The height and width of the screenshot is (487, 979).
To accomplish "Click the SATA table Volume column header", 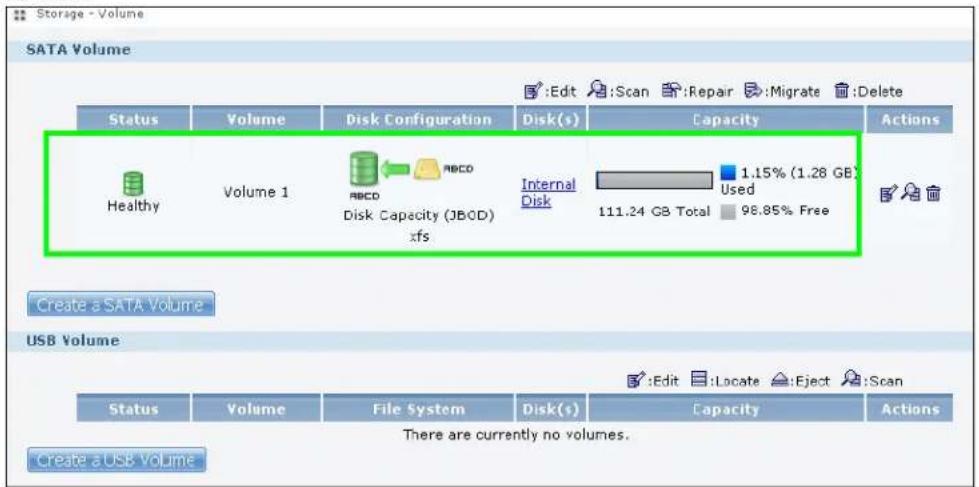I will [x=256, y=119].
